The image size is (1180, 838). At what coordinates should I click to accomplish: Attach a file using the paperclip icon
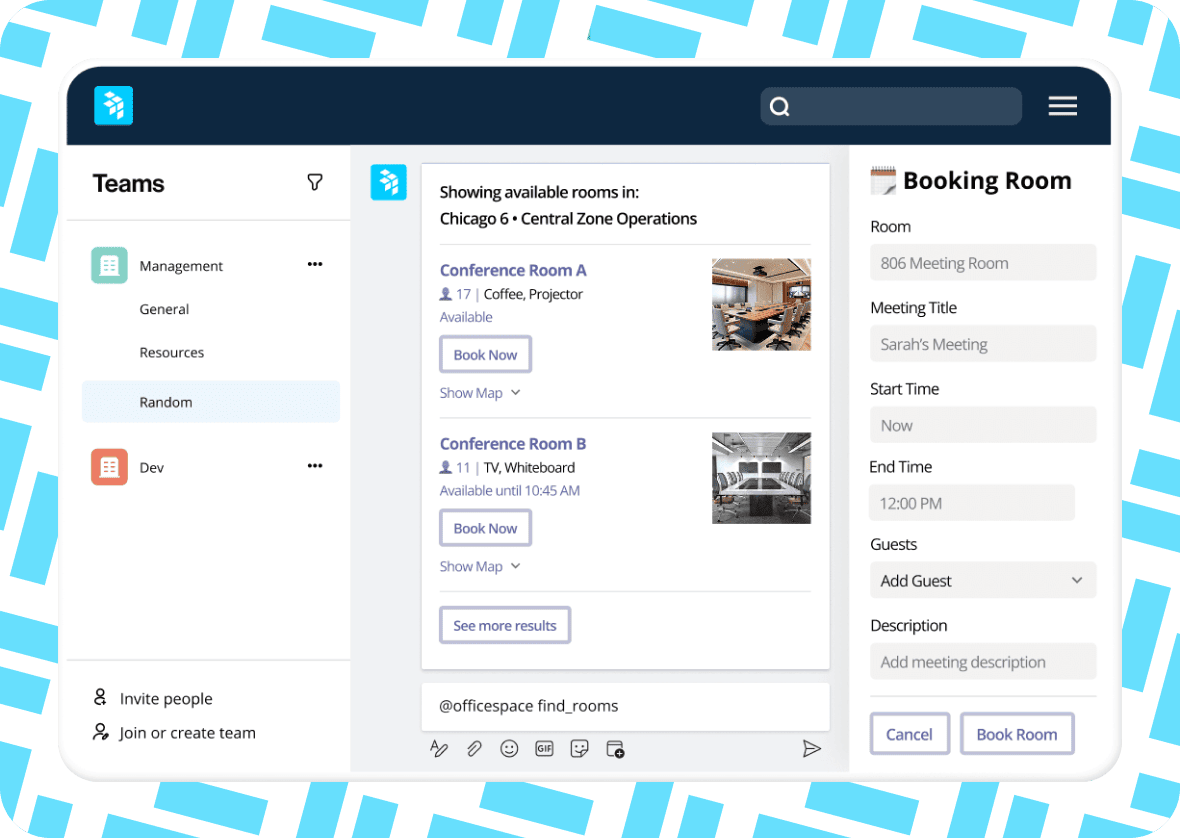tap(474, 748)
